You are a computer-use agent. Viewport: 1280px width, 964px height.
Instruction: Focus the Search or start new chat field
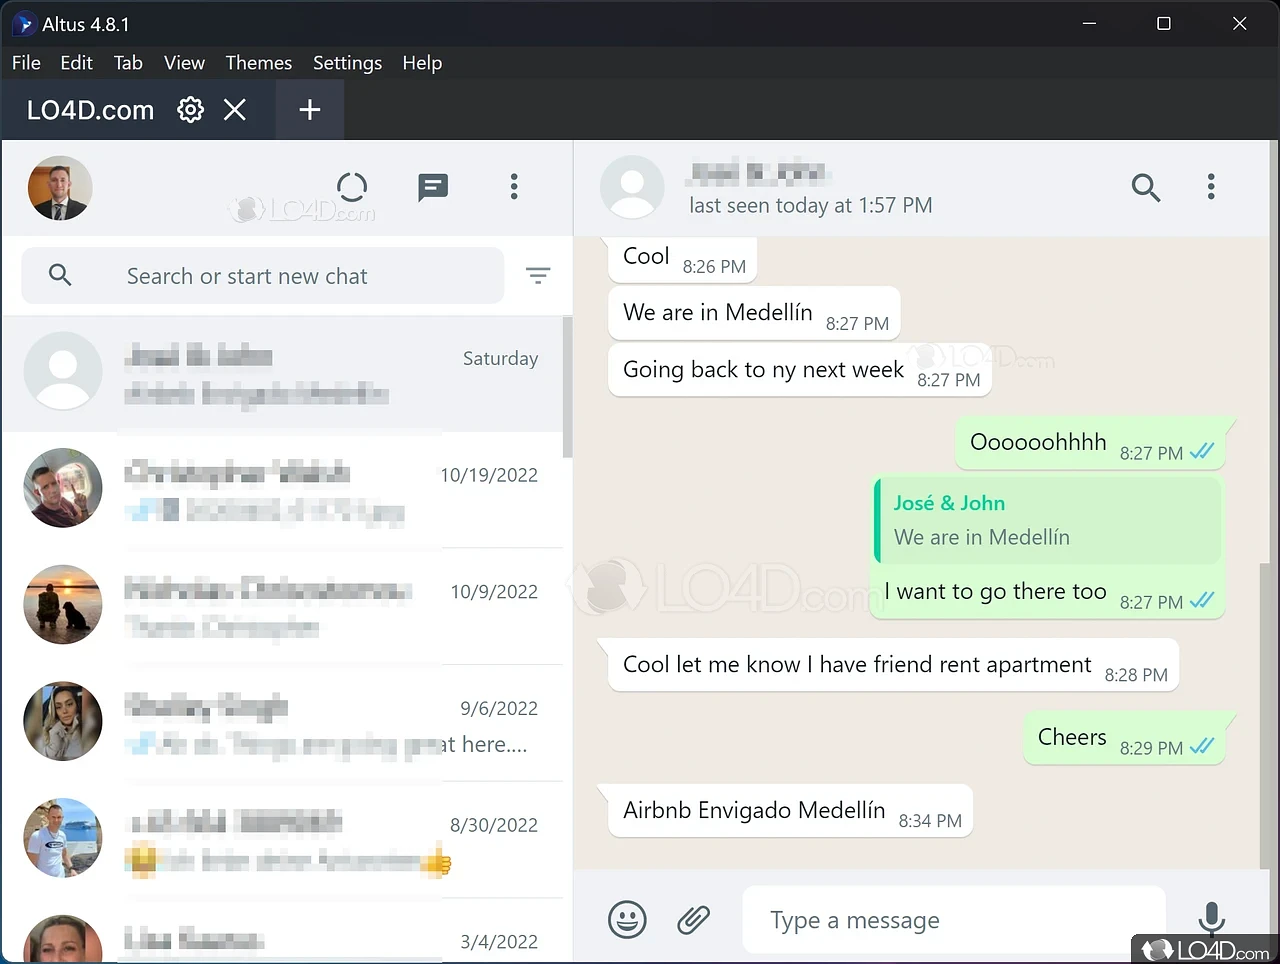tap(263, 276)
